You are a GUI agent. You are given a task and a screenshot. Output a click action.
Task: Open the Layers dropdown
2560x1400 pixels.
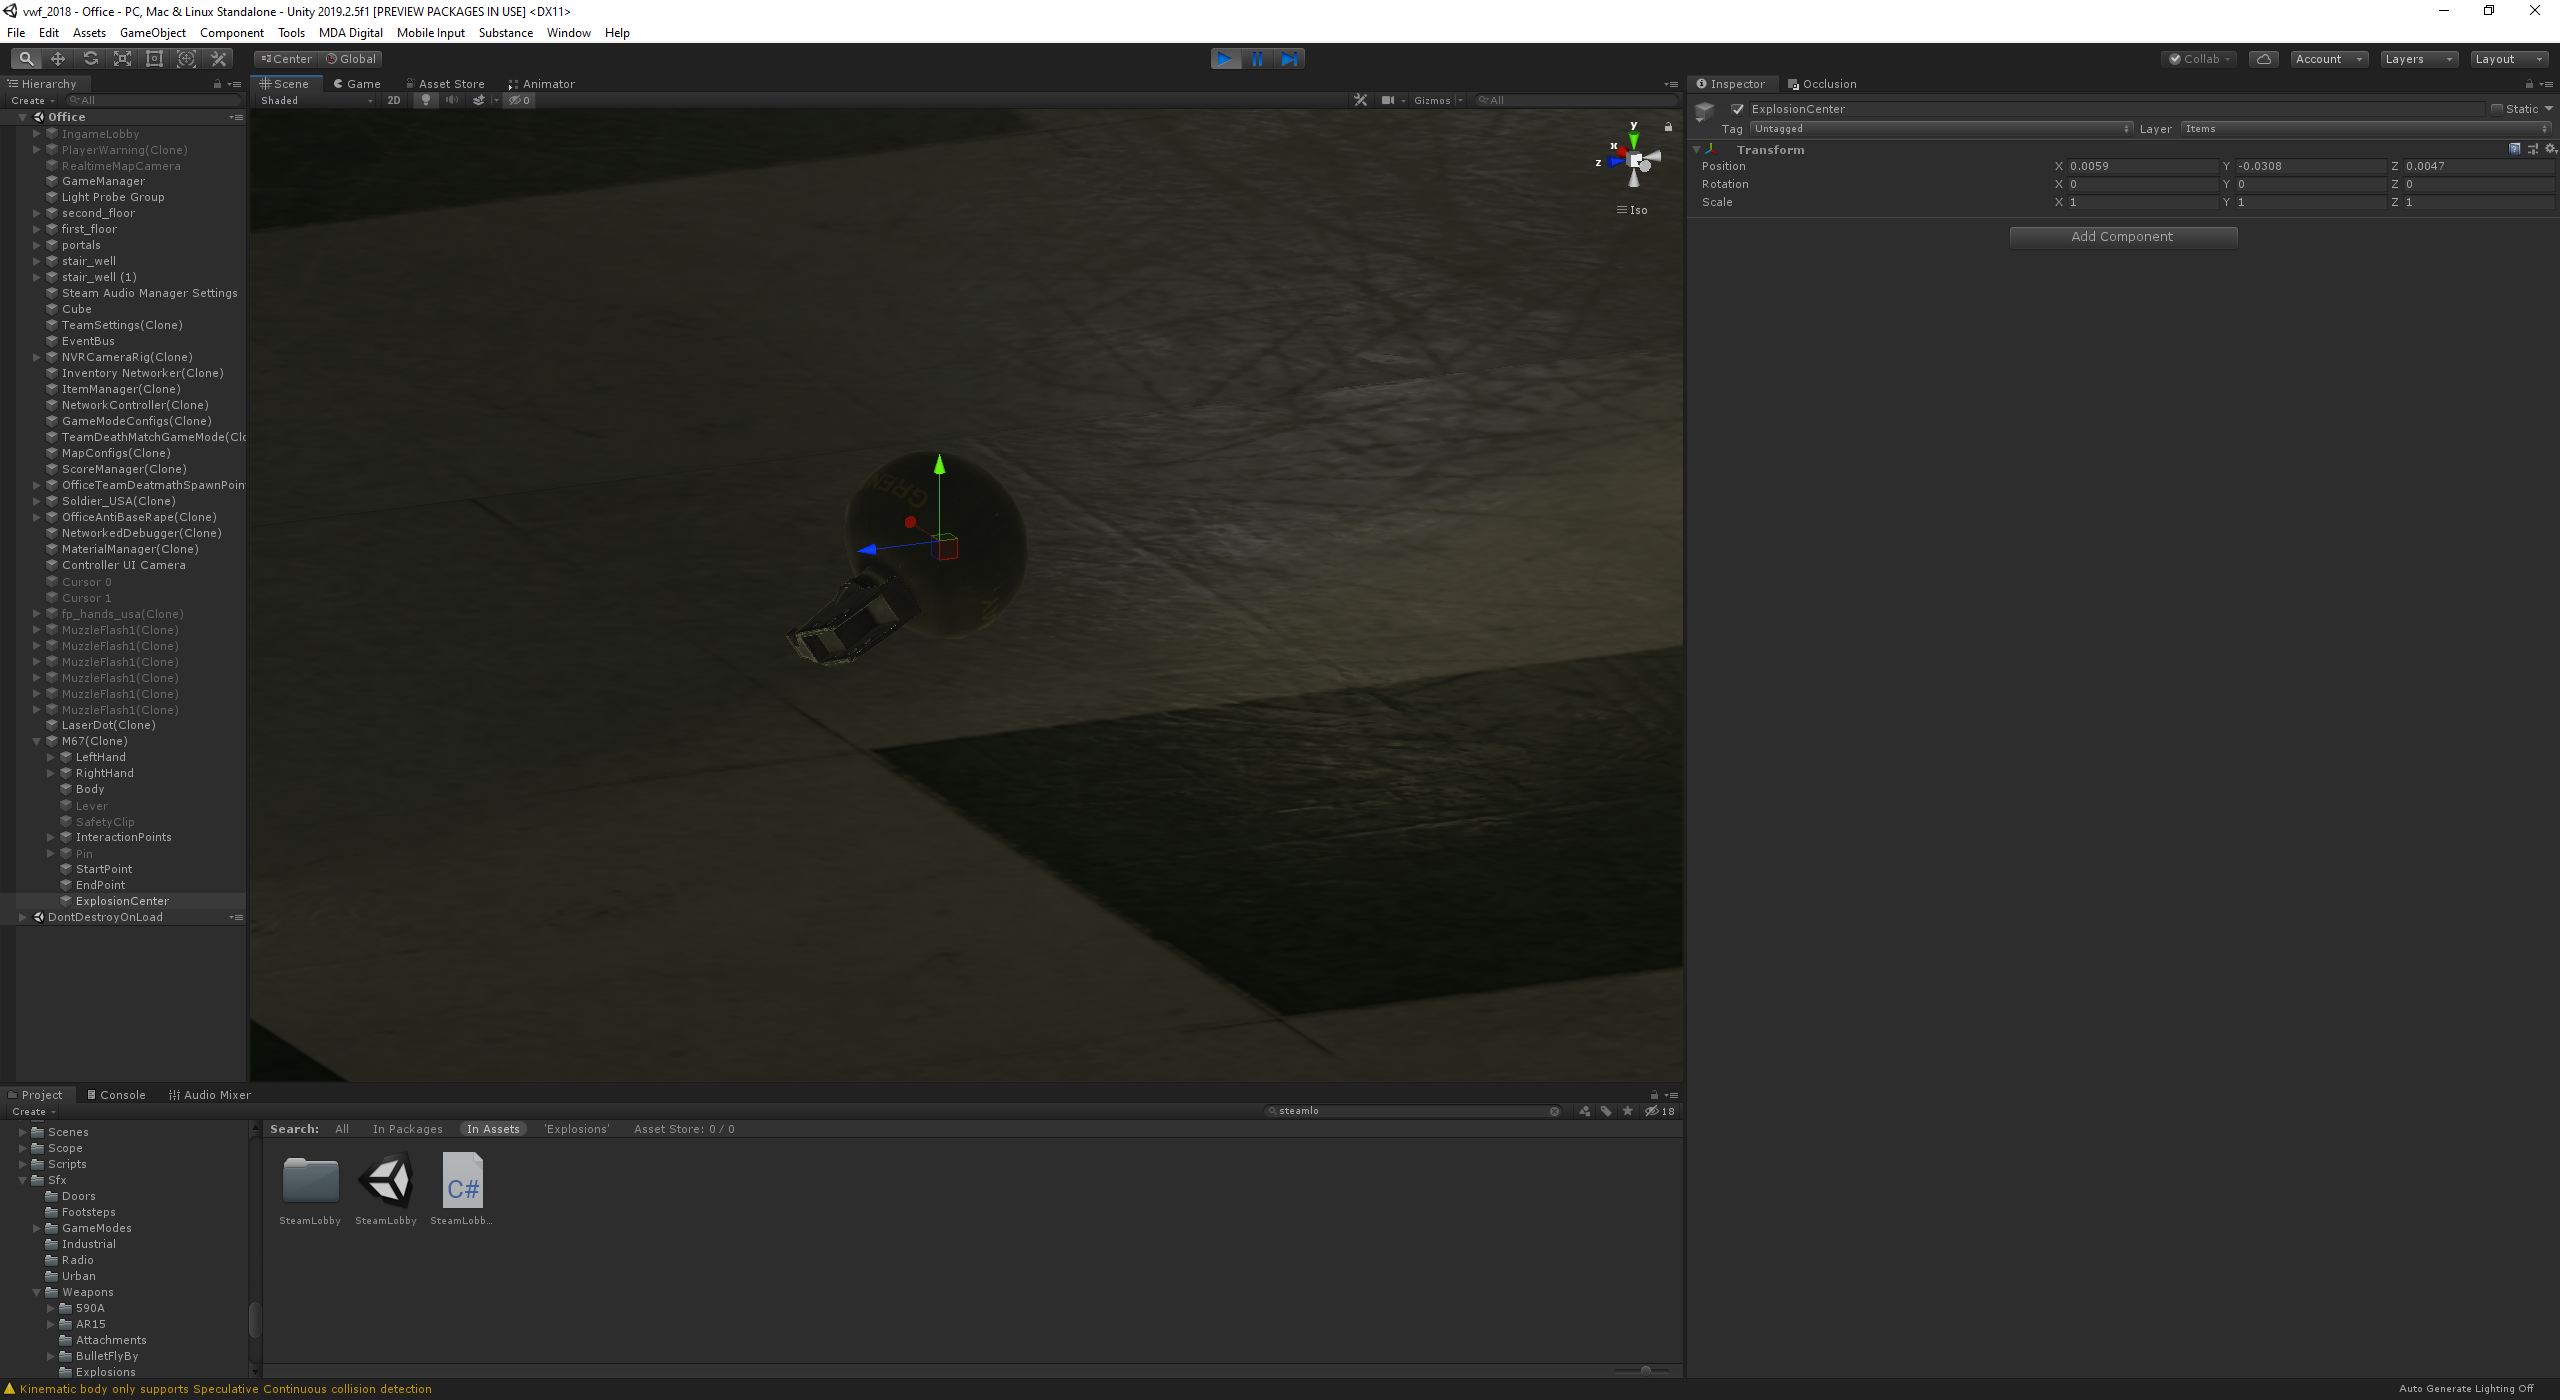tap(2418, 58)
